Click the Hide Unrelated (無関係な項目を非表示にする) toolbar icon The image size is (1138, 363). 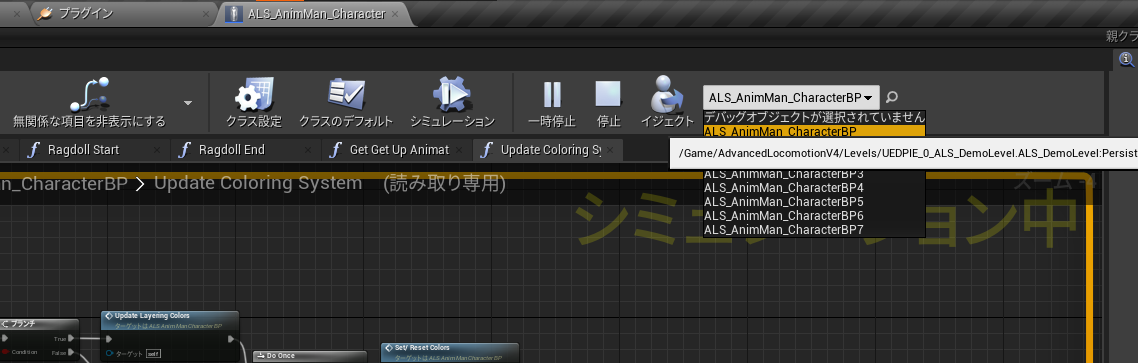tap(89, 94)
